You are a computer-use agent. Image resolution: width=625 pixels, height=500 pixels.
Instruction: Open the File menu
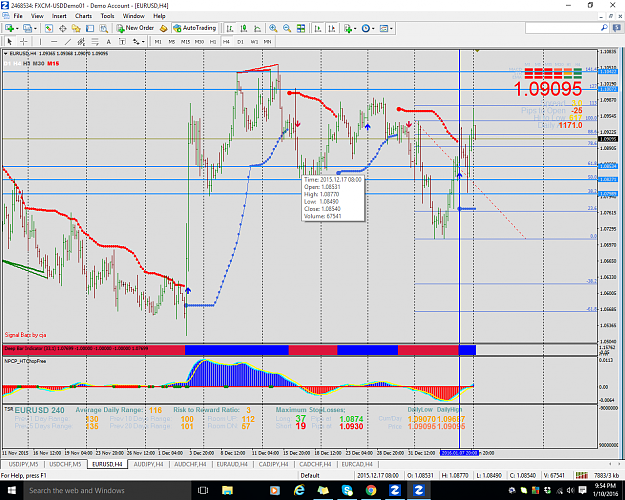click(18, 16)
